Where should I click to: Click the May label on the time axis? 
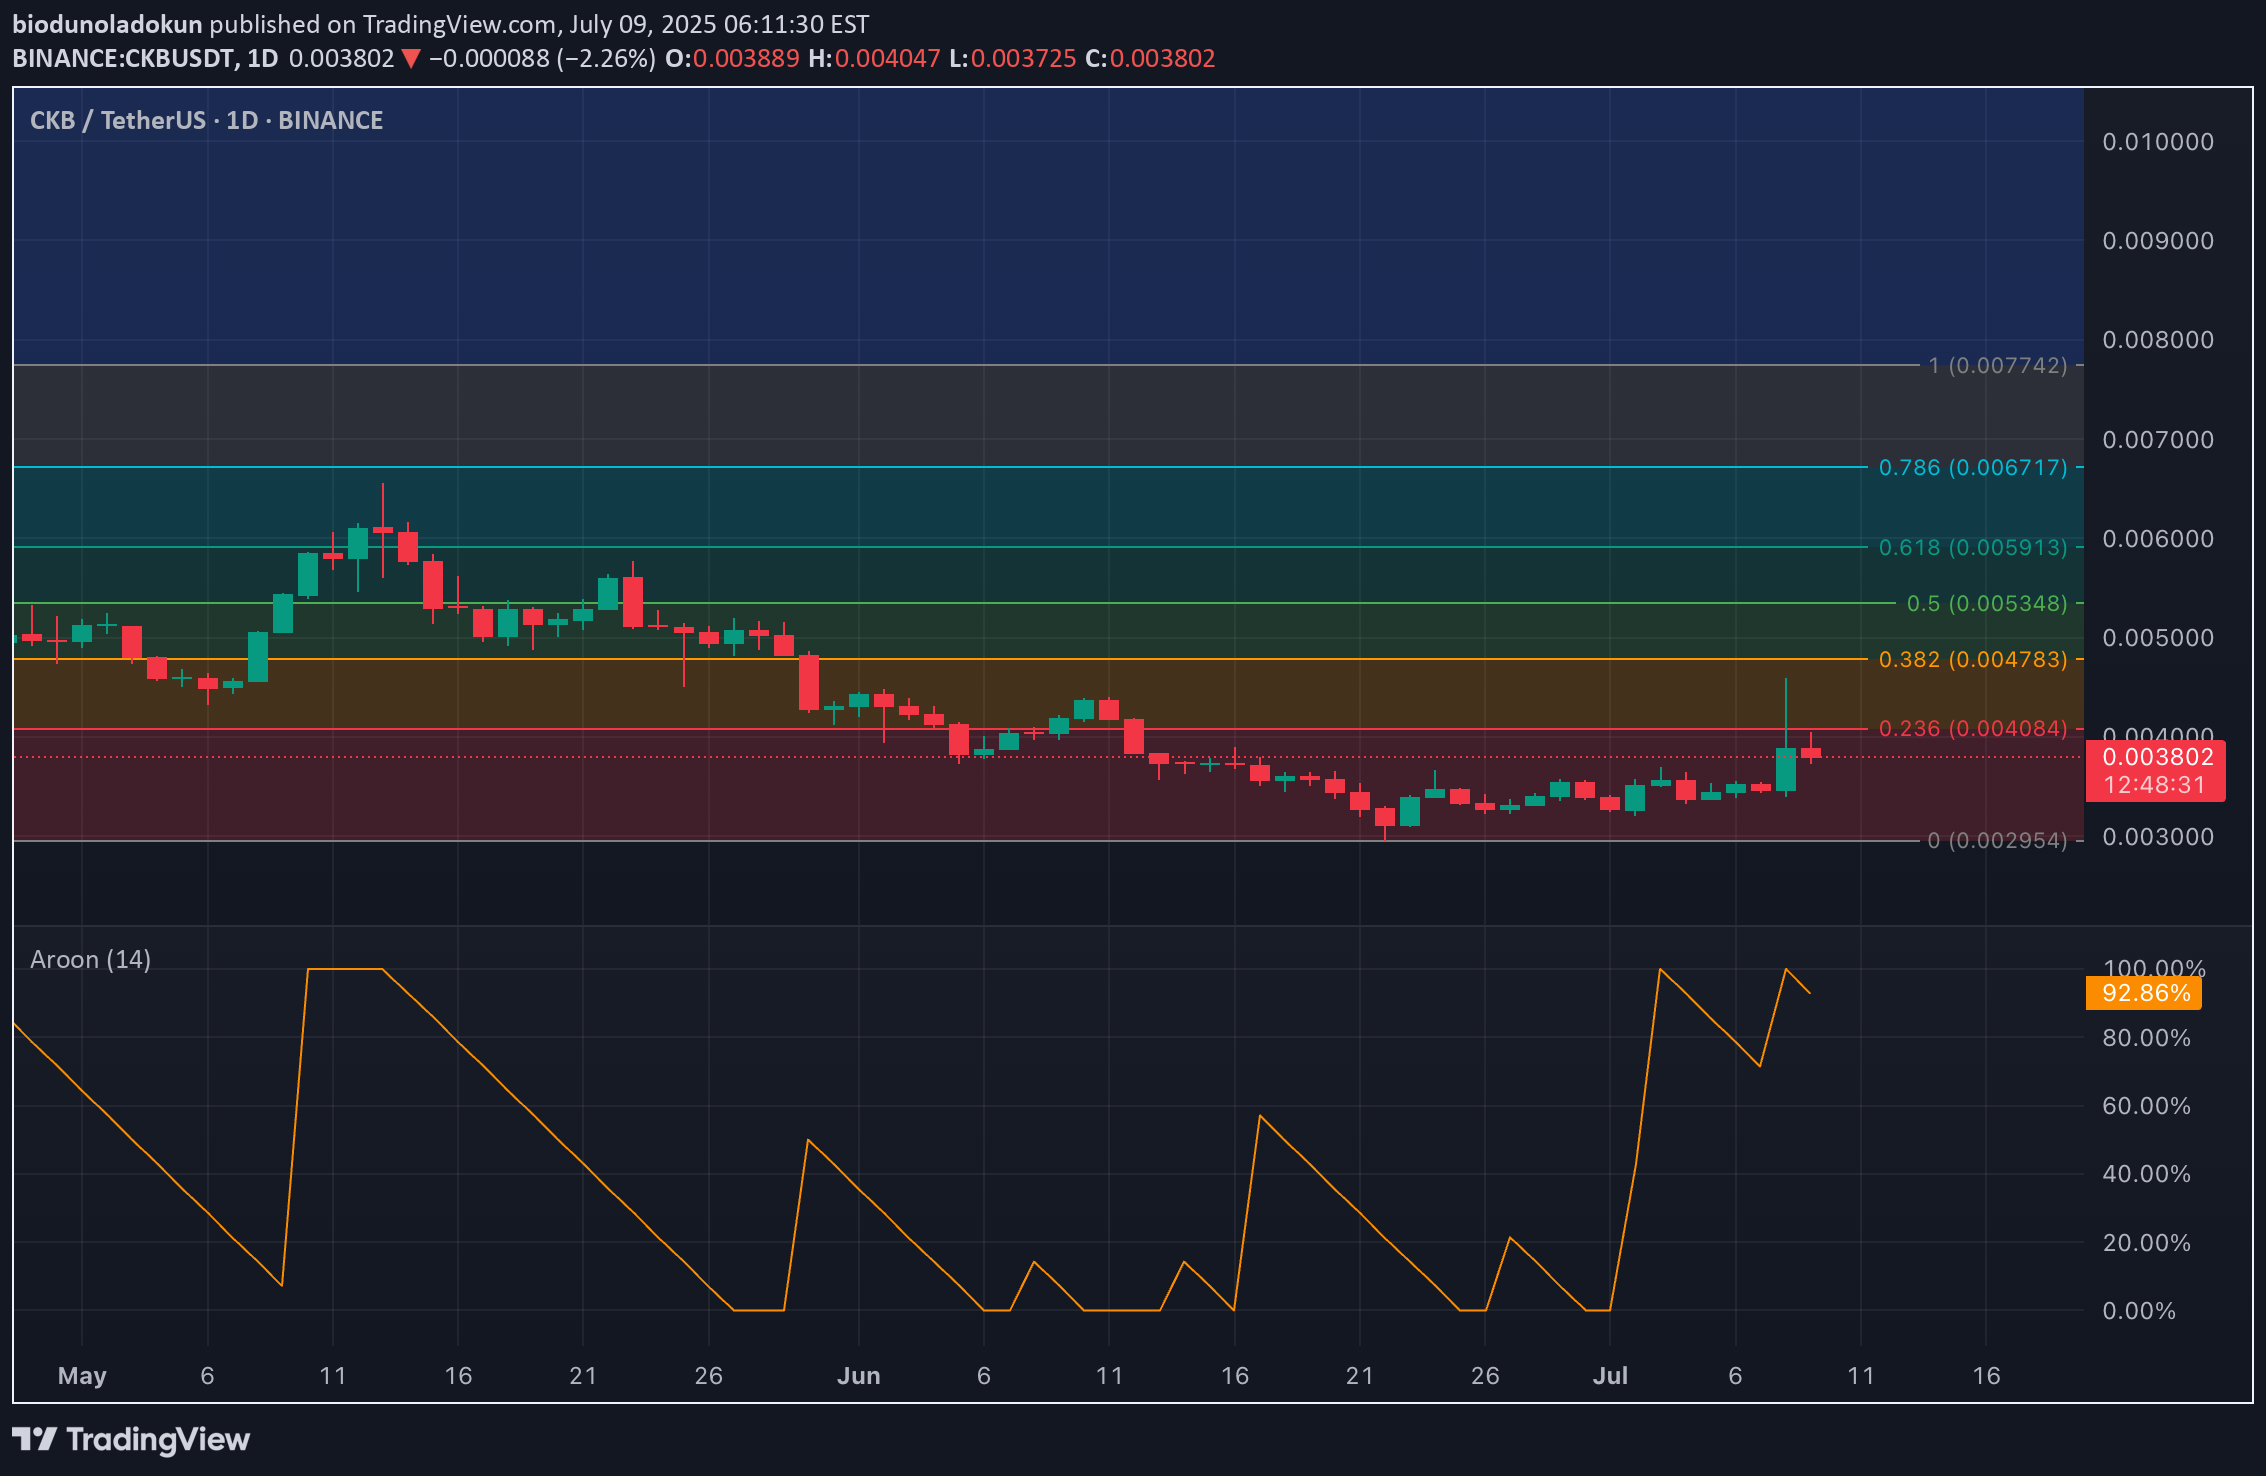82,1376
